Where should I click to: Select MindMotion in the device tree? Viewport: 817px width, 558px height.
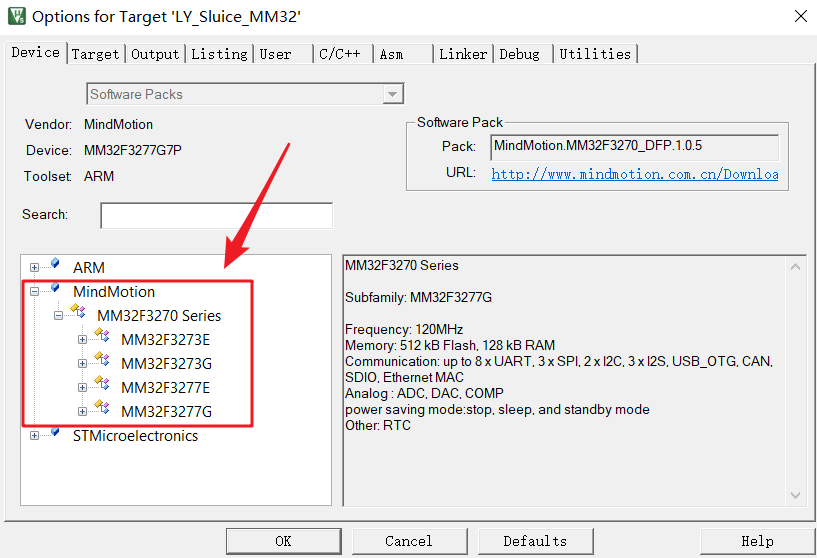coord(114,292)
